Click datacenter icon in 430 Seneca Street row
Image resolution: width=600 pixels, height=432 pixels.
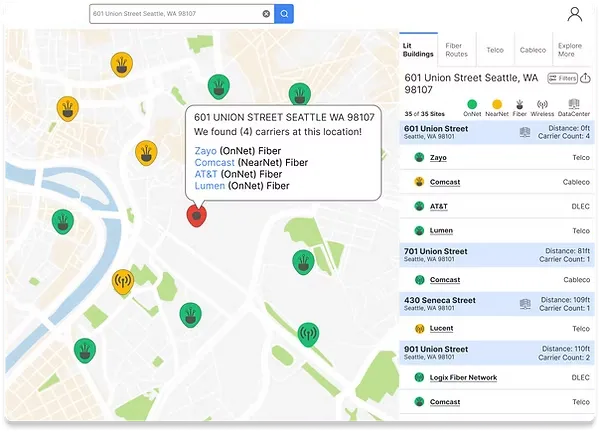525,304
